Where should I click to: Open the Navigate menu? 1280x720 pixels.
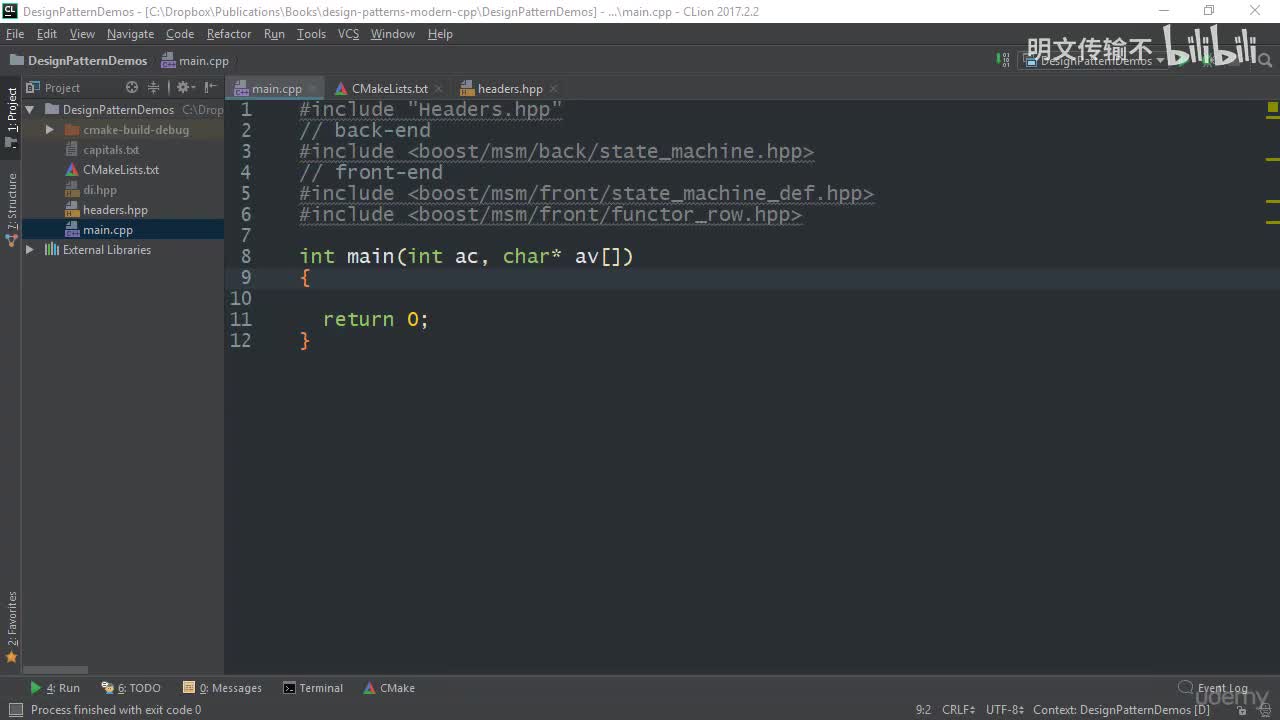coord(131,34)
